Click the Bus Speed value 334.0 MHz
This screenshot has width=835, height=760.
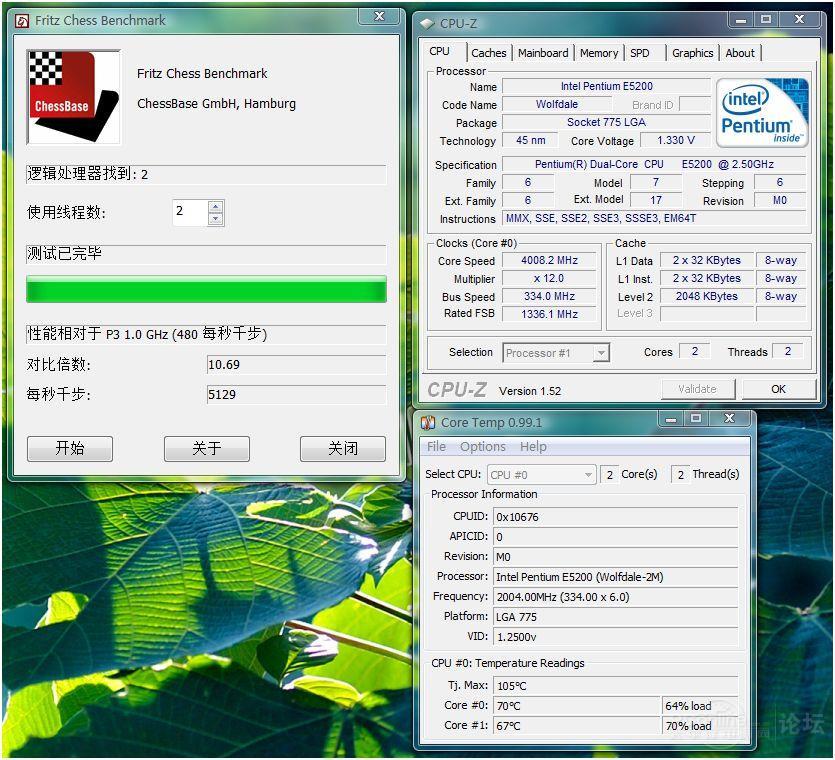[x=549, y=296]
